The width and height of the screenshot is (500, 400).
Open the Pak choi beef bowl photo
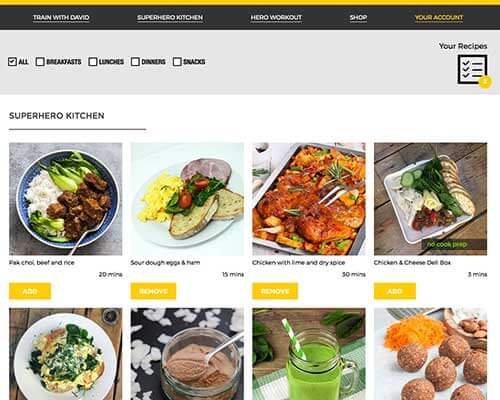(66, 199)
